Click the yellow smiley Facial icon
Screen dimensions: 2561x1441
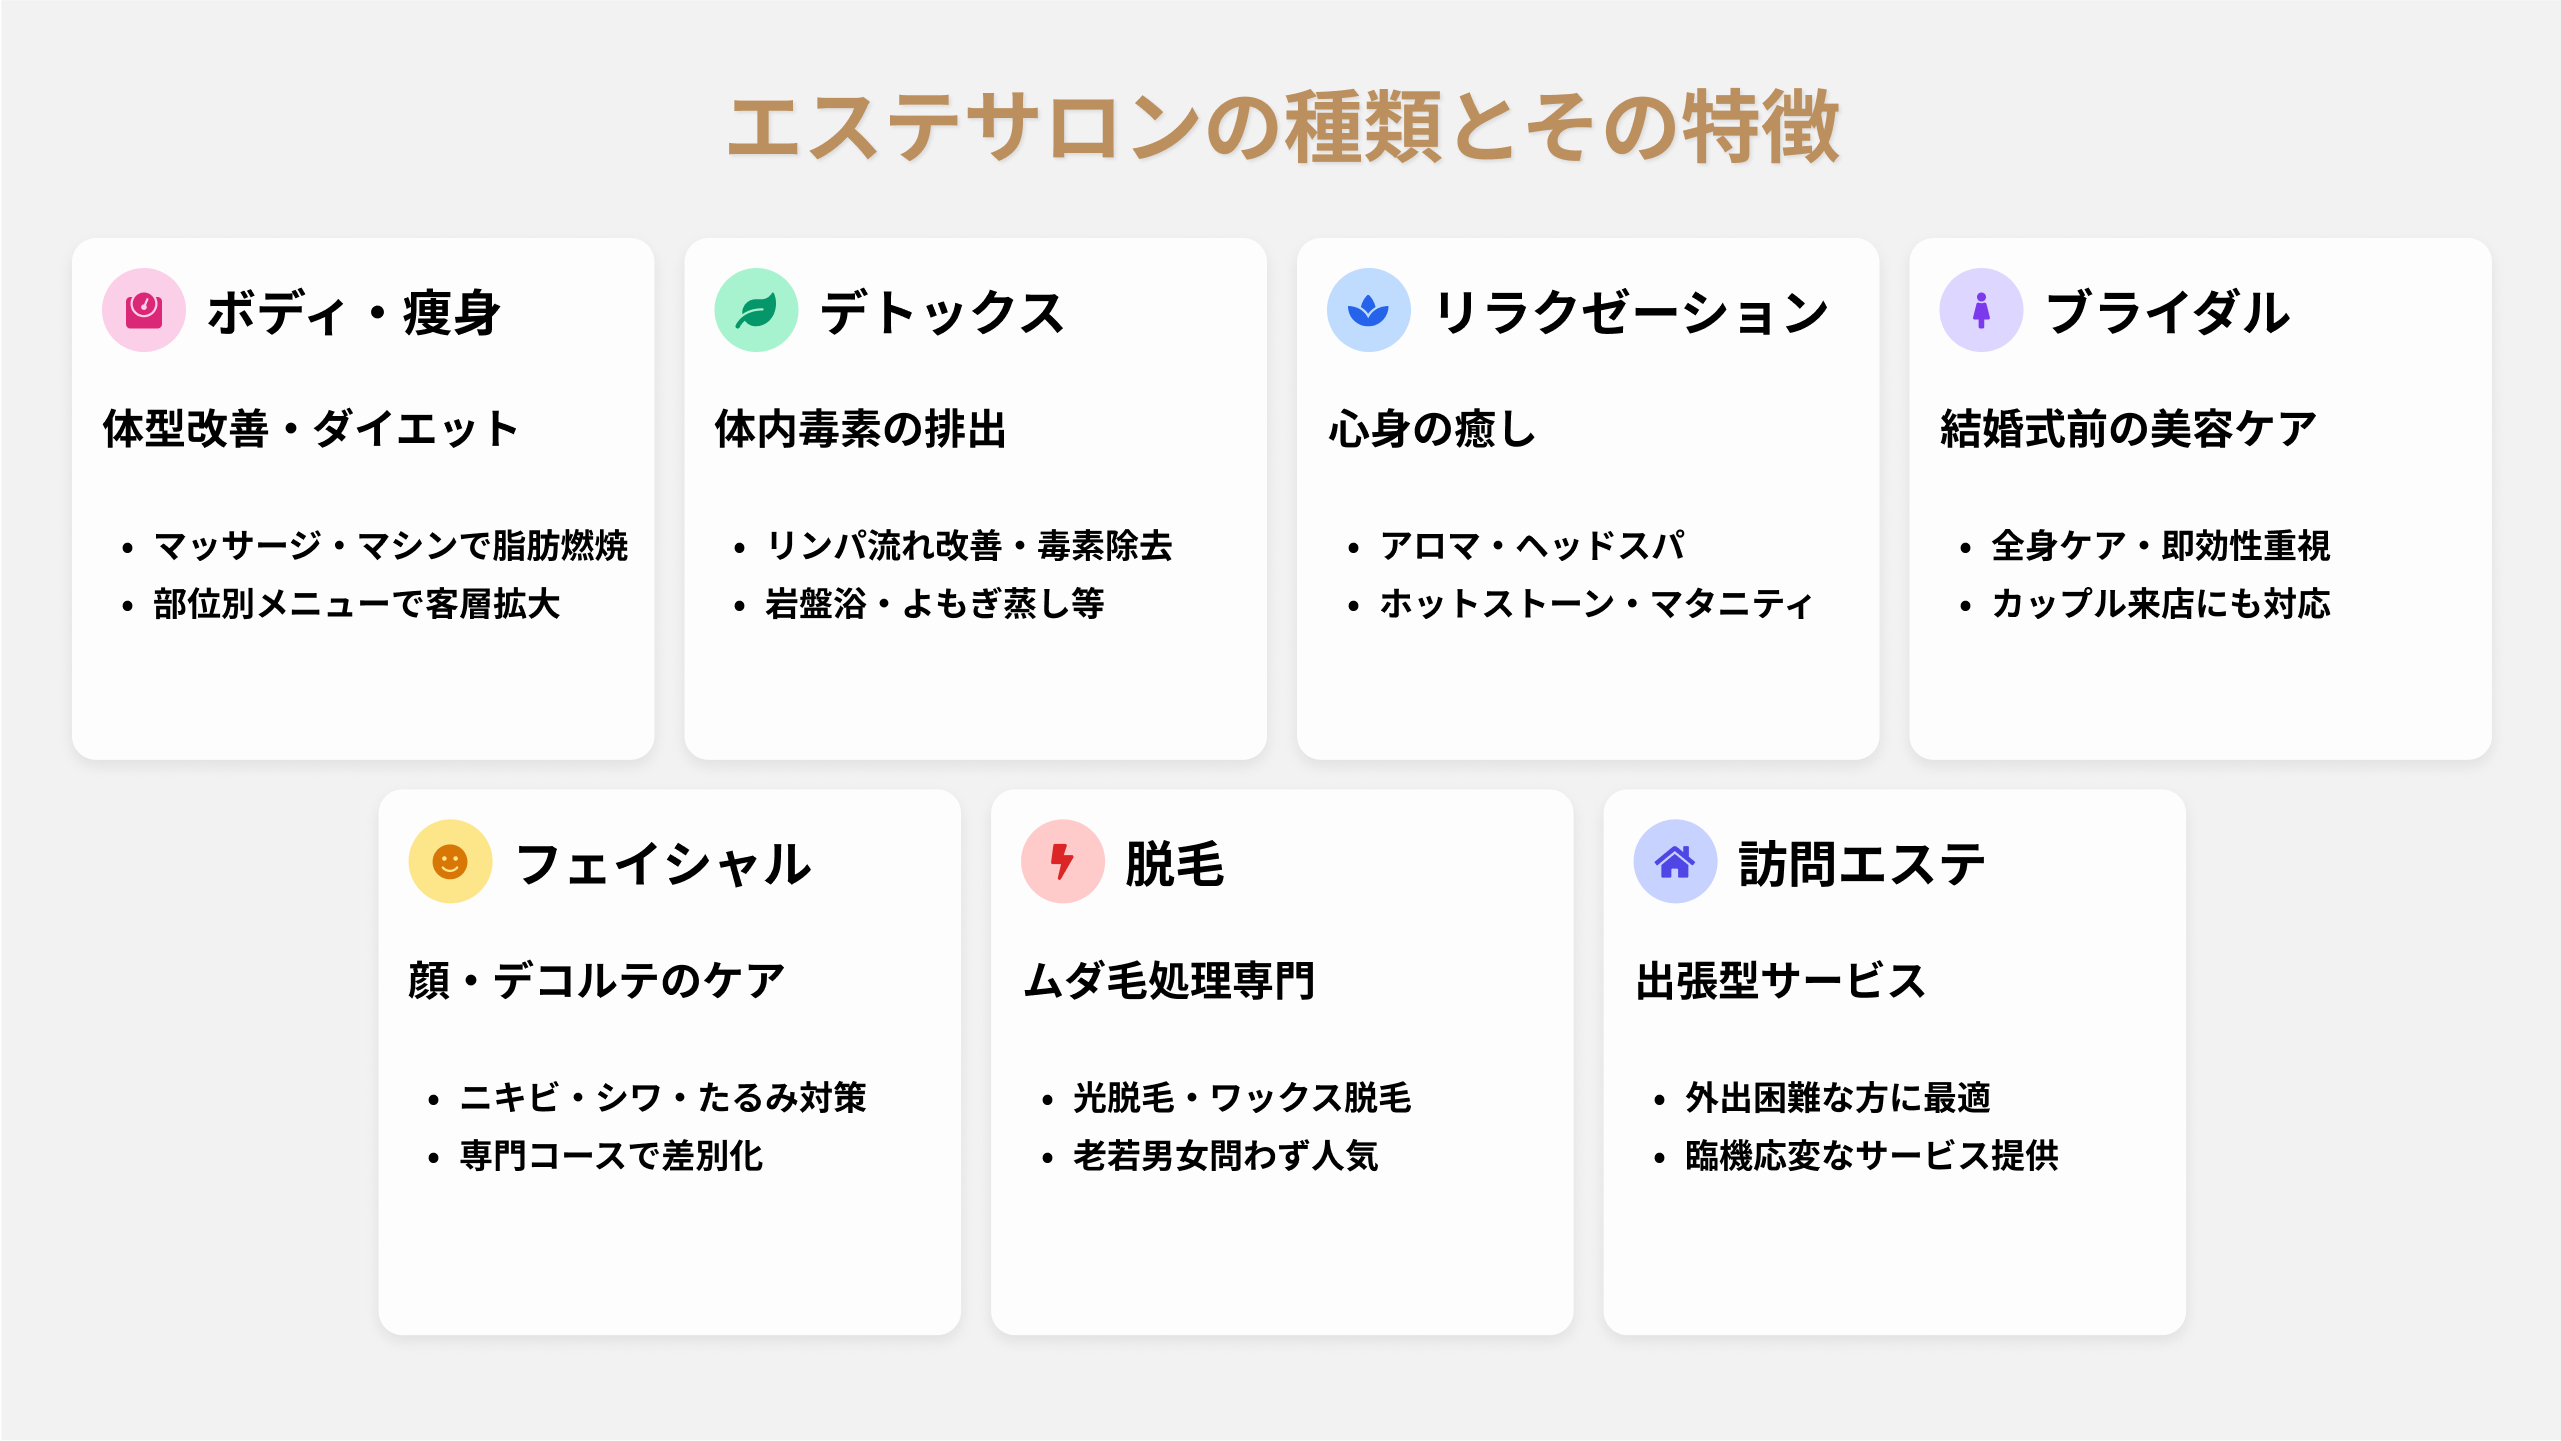450,862
